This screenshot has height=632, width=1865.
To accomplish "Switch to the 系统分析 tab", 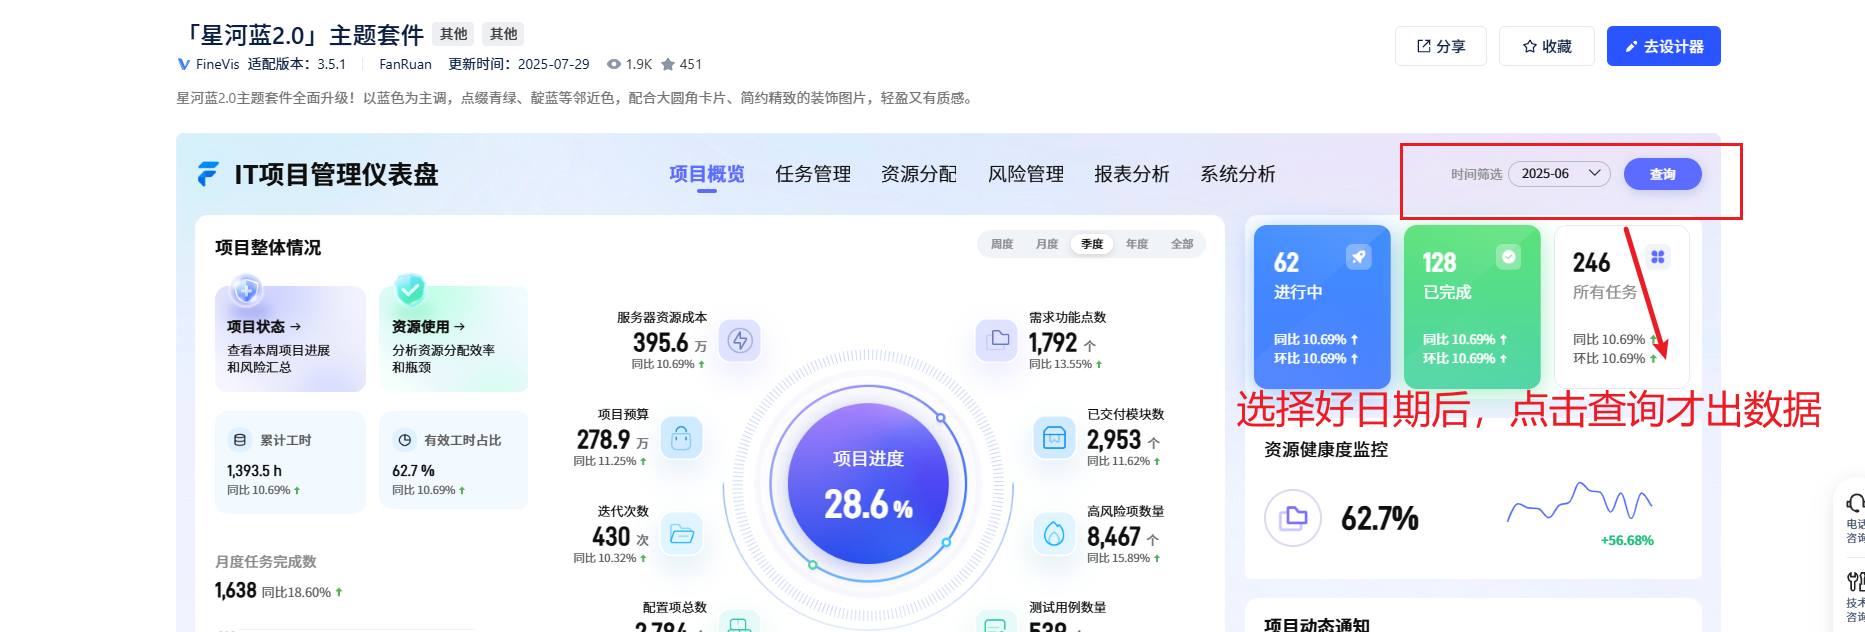I will [x=1238, y=174].
